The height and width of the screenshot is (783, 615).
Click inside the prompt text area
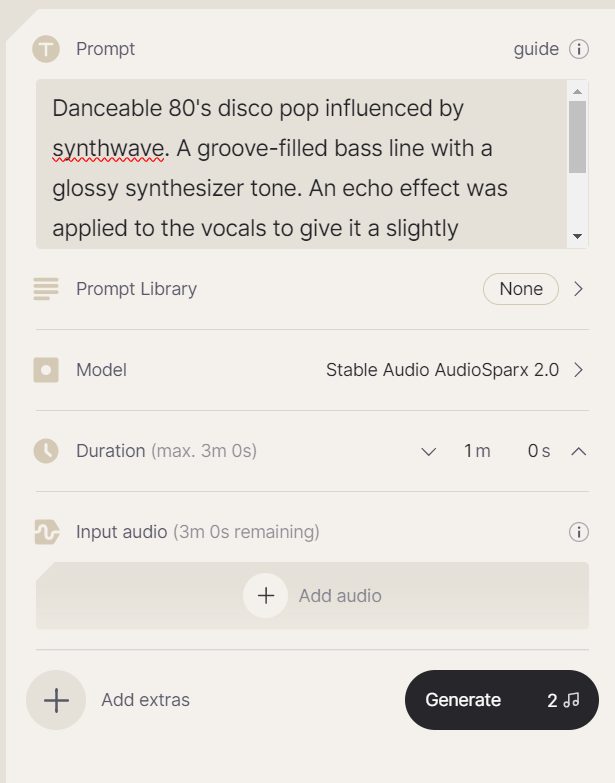[302, 164]
